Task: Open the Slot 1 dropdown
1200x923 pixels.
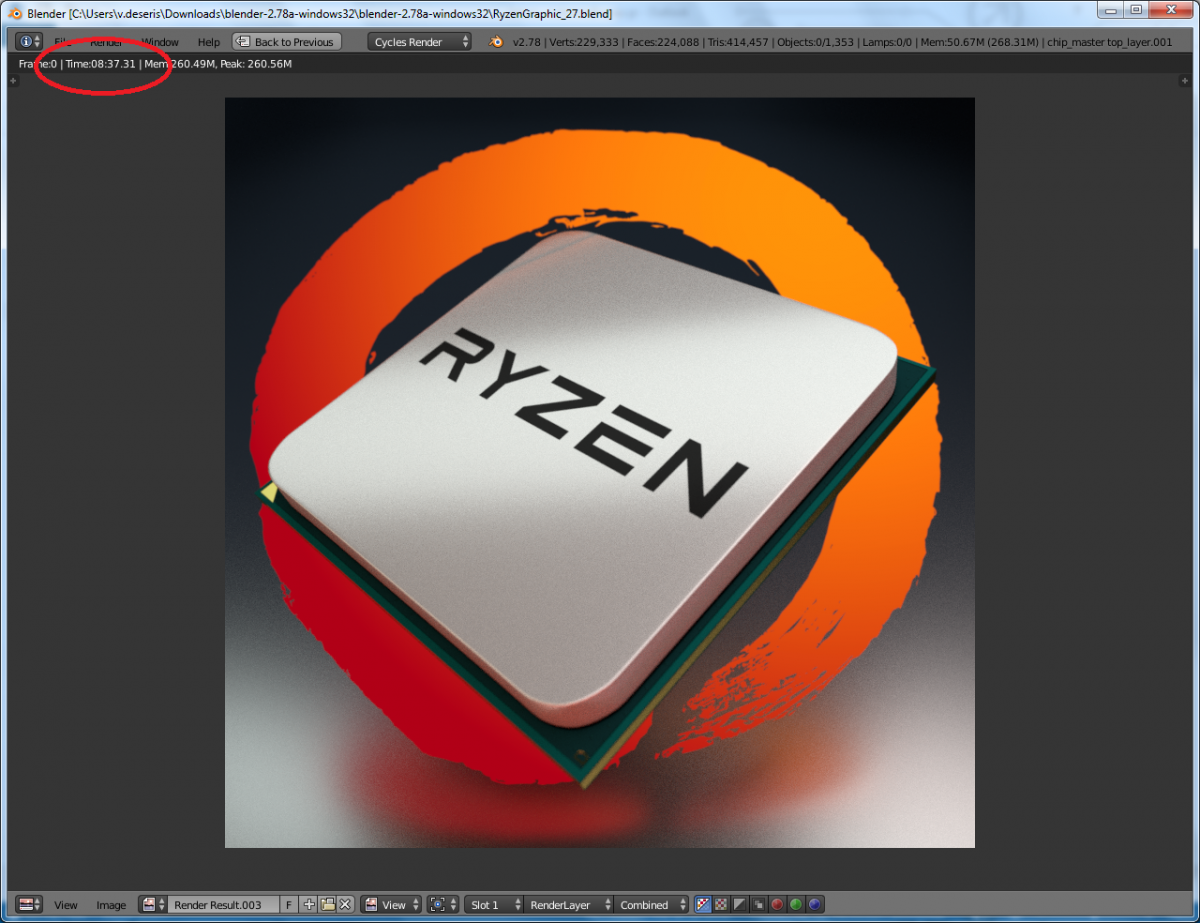Action: click(x=494, y=904)
